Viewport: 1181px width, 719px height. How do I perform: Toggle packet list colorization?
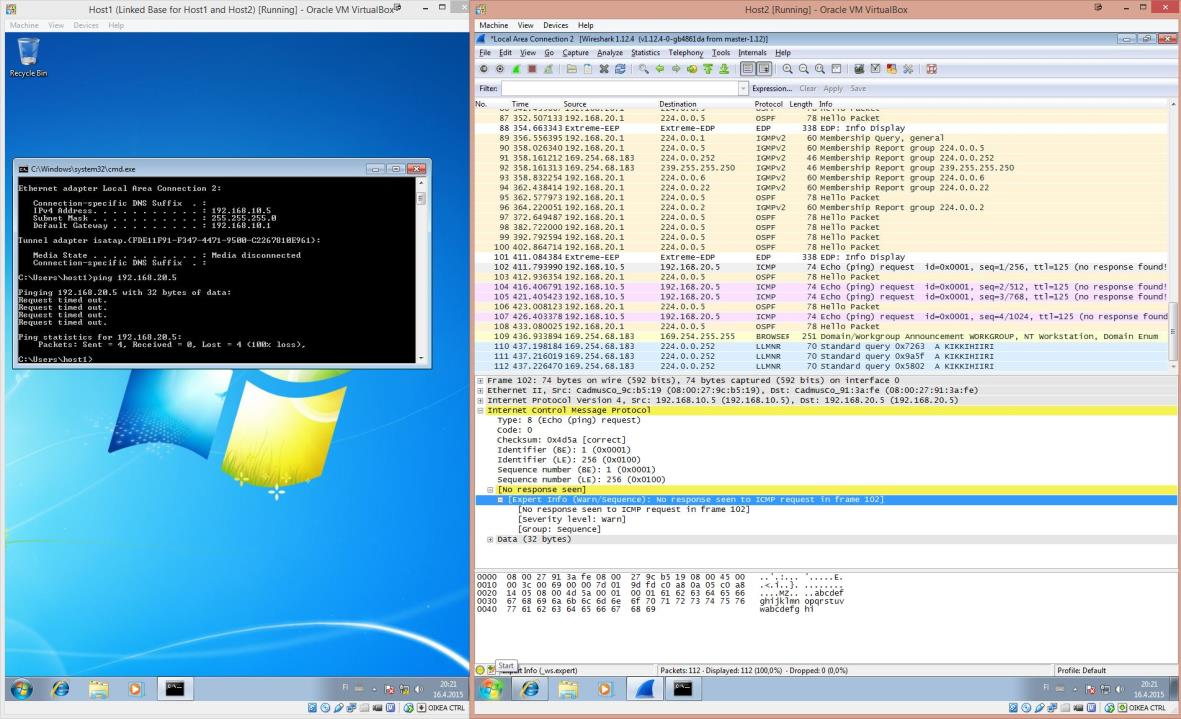point(747,69)
